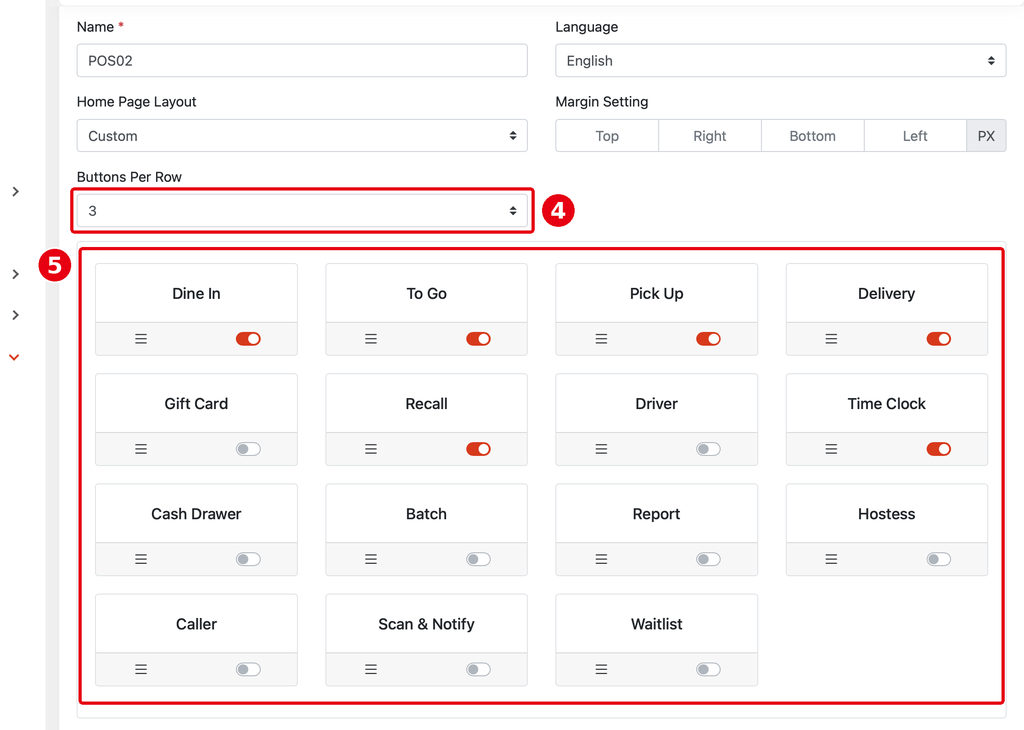The height and width of the screenshot is (730, 1024).
Task: Click the Top margin input field
Action: coord(607,136)
